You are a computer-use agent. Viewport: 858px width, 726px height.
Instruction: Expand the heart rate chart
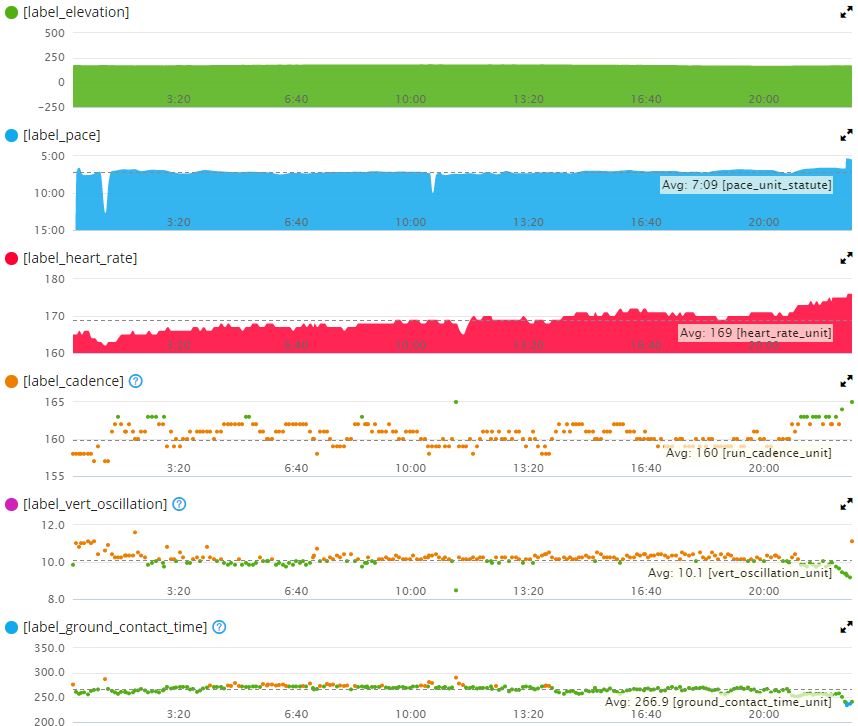846,258
